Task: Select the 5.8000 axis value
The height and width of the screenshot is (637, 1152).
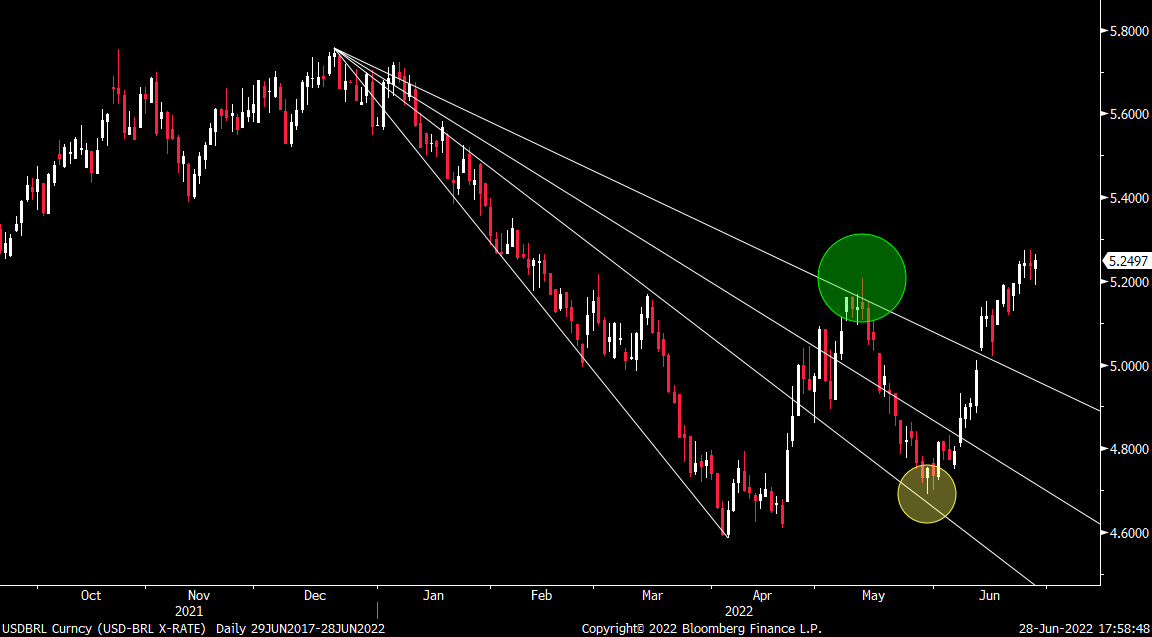Action: pyautogui.click(x=1127, y=32)
